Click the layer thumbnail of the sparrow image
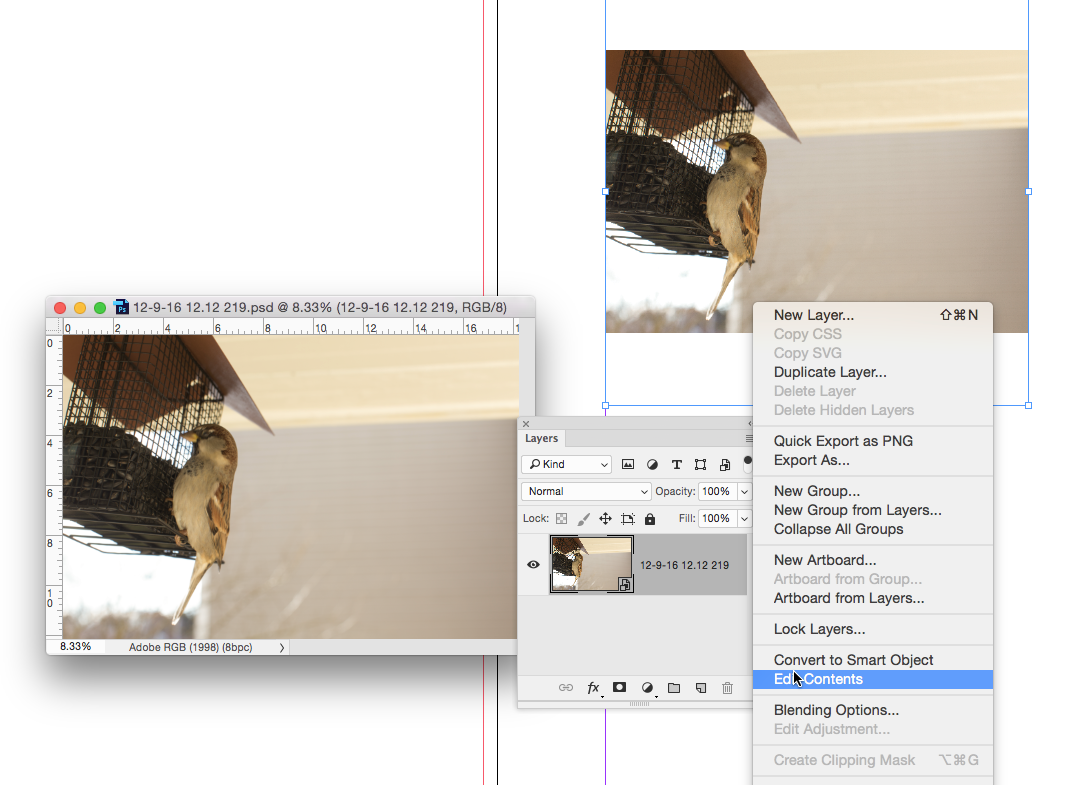1069x785 pixels. pyautogui.click(x=590, y=565)
